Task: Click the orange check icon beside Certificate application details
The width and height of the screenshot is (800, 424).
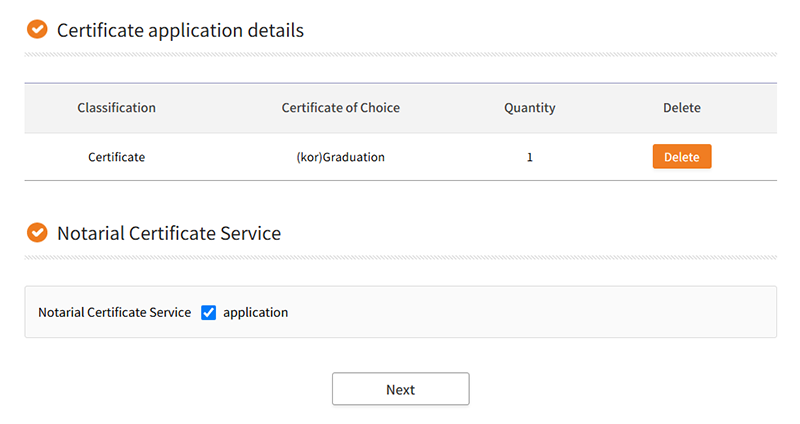Action: click(x=37, y=30)
